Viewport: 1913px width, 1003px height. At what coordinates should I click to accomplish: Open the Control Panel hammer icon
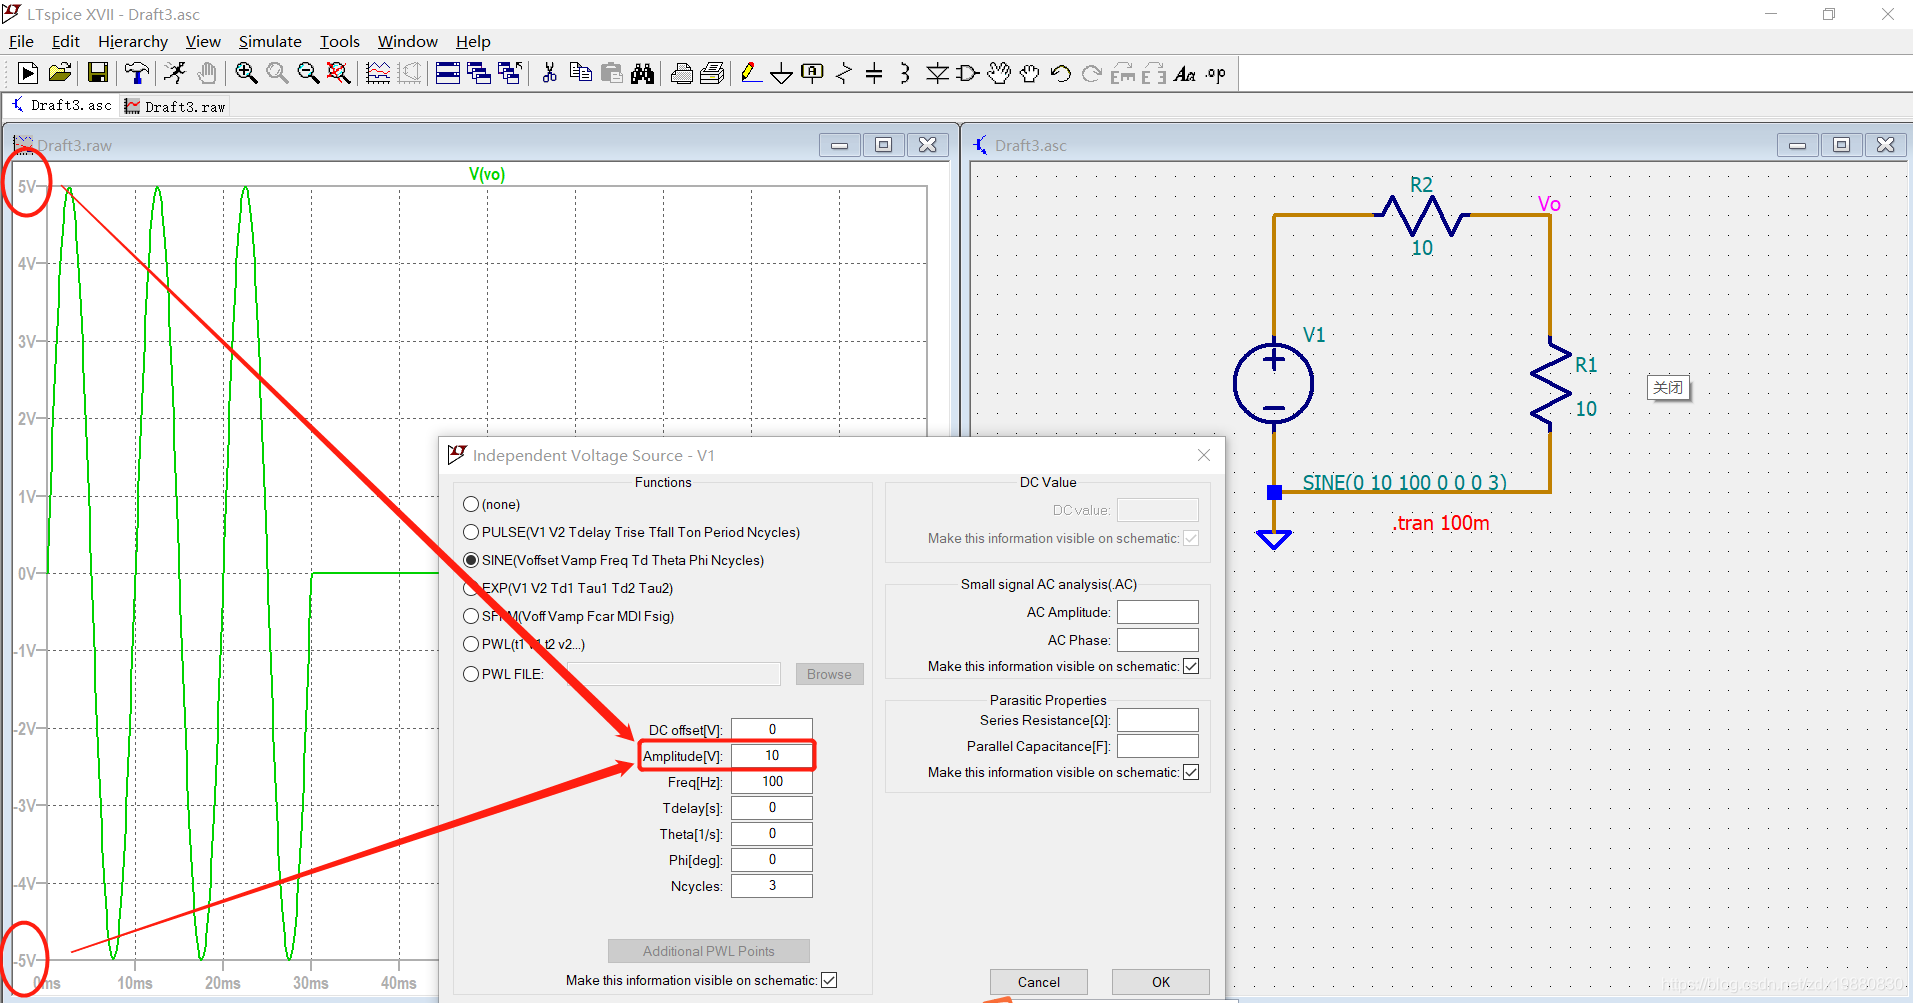point(137,72)
